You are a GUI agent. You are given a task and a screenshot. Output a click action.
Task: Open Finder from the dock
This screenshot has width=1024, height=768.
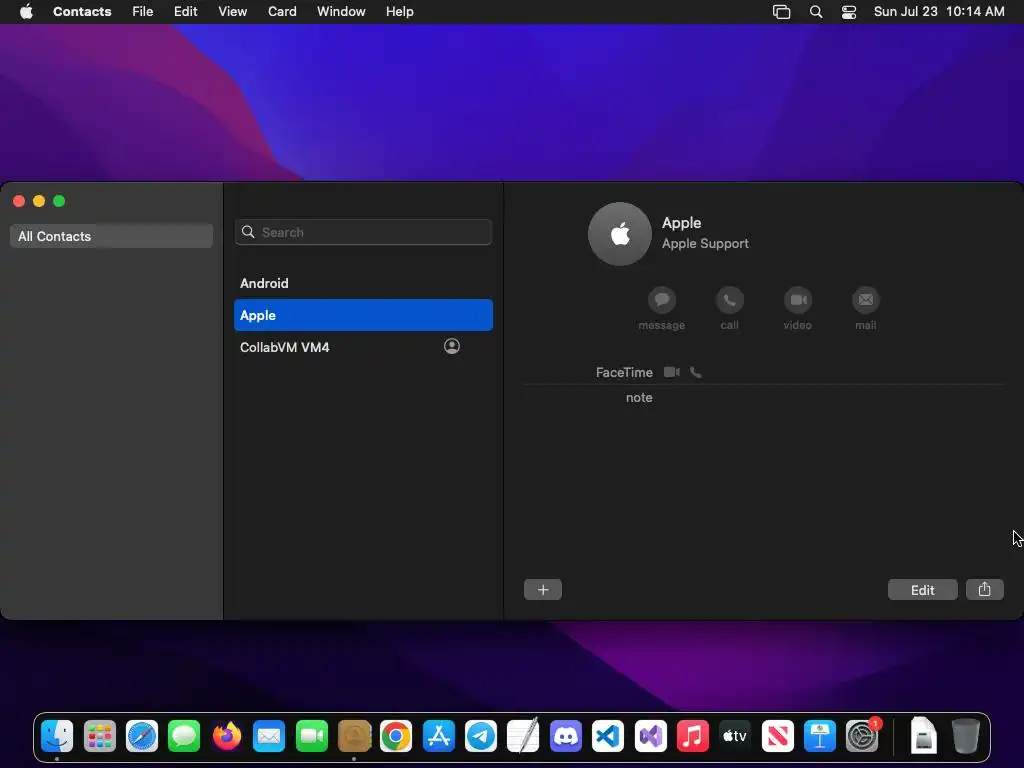(57, 736)
